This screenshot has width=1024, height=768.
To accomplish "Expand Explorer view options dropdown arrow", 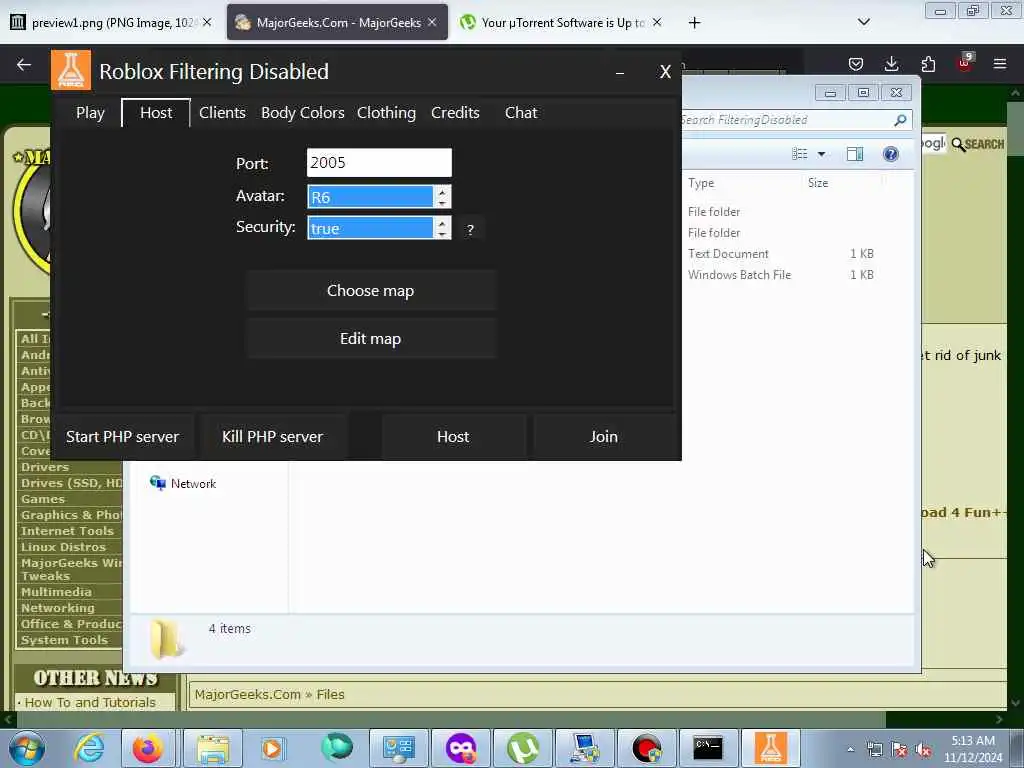I will (x=822, y=154).
